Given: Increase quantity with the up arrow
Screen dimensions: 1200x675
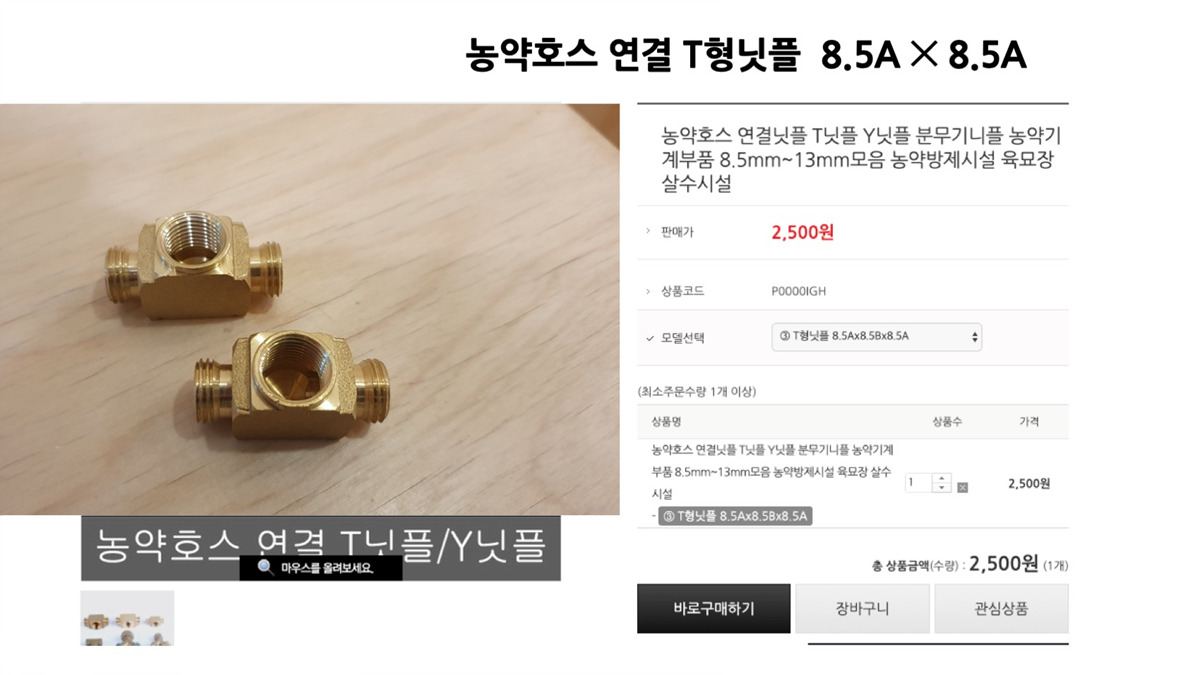Looking at the screenshot, I should [941, 478].
